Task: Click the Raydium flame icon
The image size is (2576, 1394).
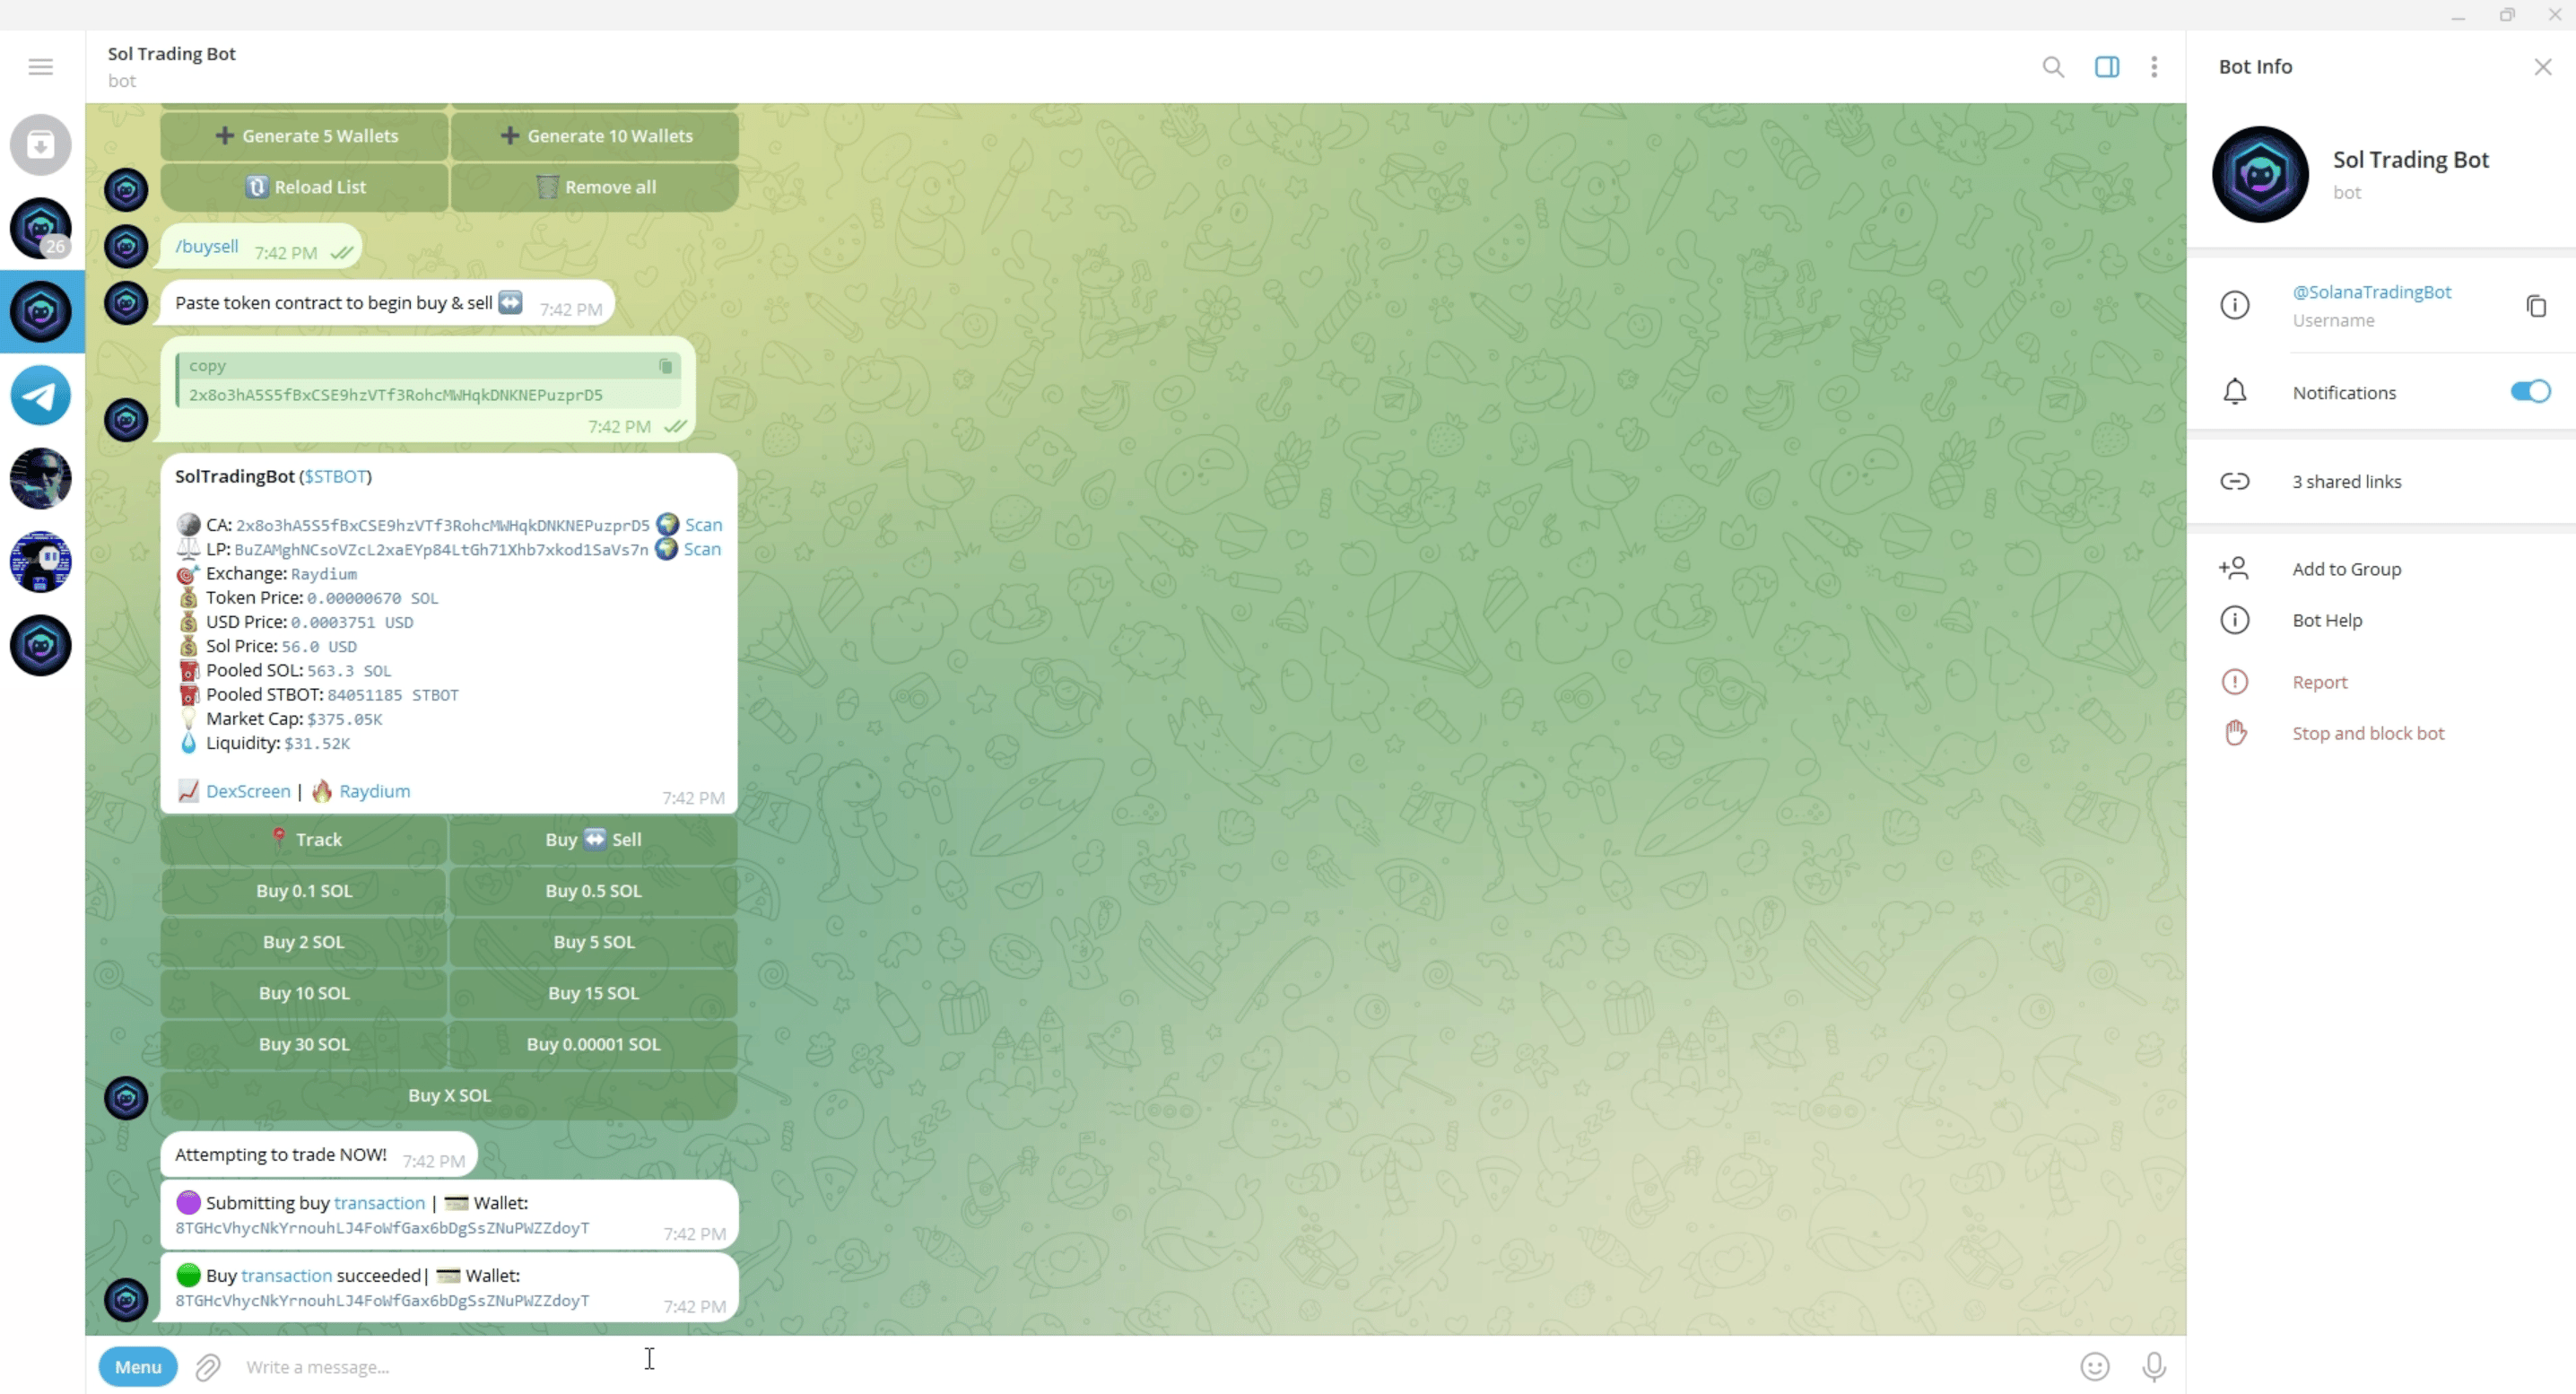Action: 323,789
